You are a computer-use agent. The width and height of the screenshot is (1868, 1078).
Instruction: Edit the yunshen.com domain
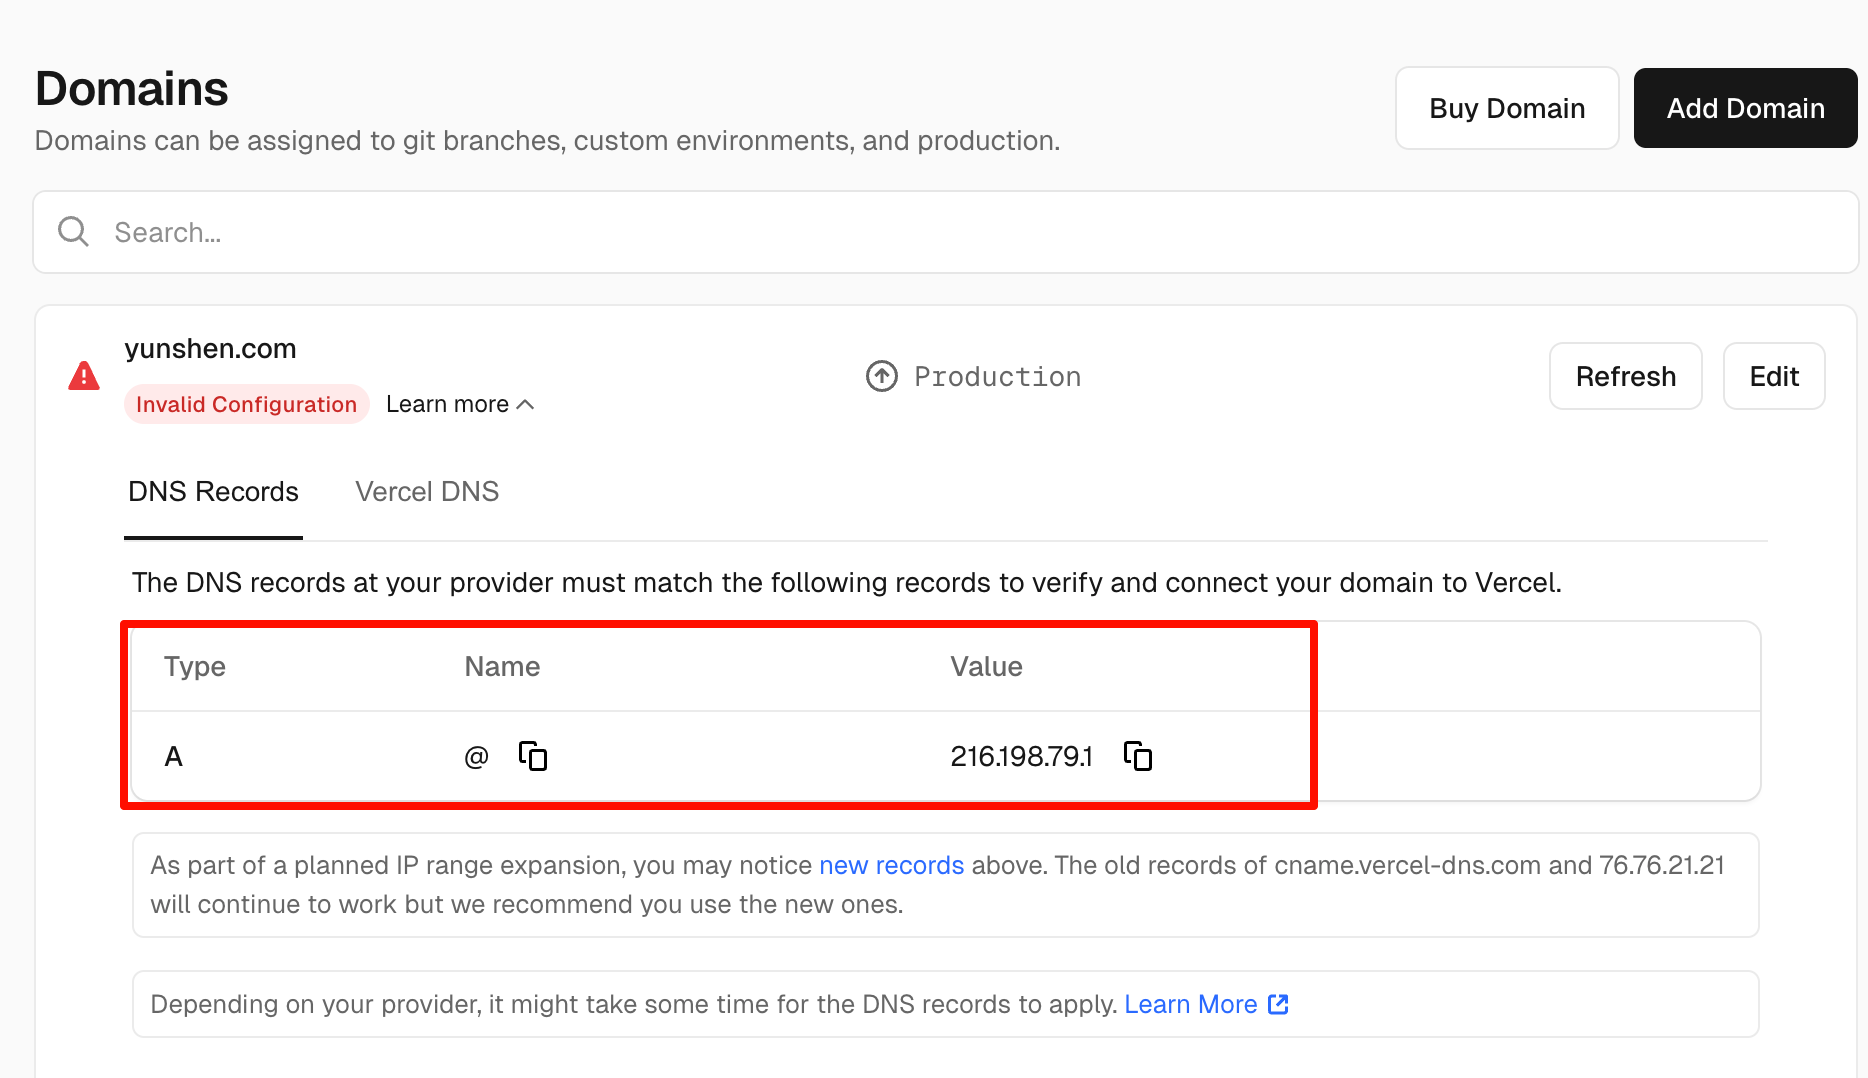1774,376
